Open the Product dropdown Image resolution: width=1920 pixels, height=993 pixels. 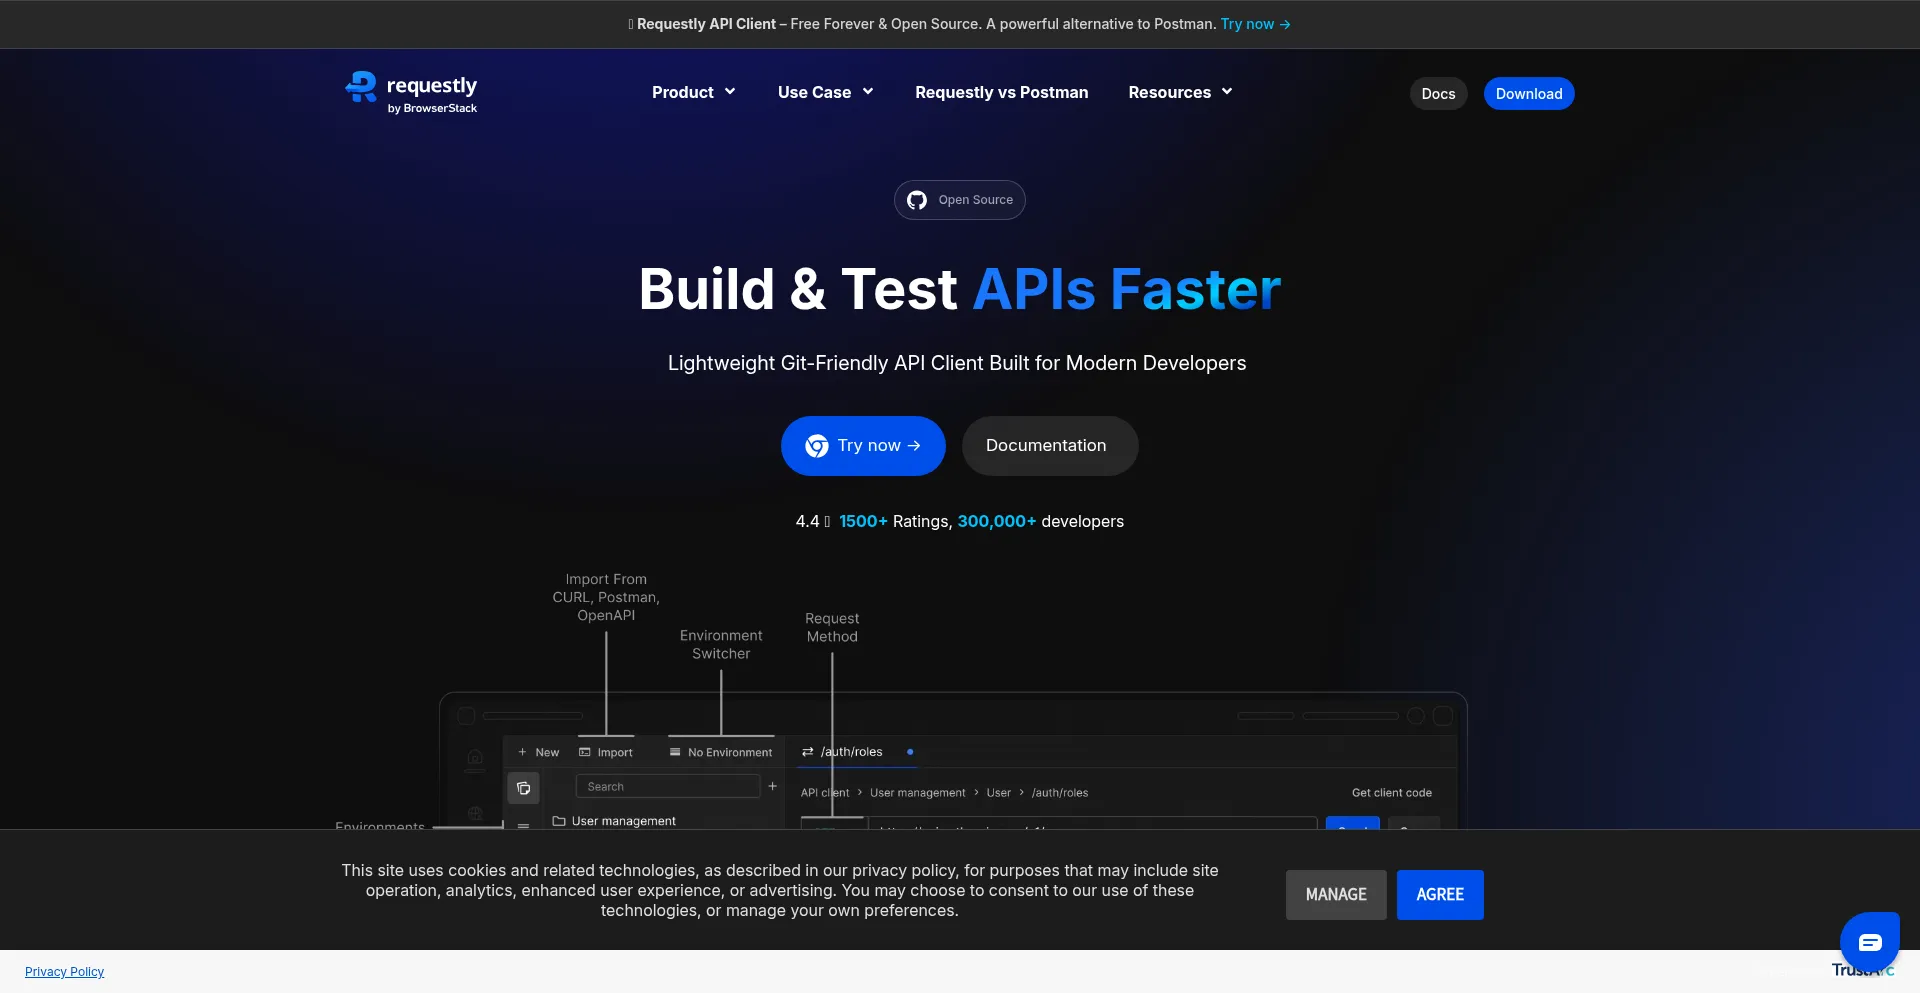[x=693, y=92]
